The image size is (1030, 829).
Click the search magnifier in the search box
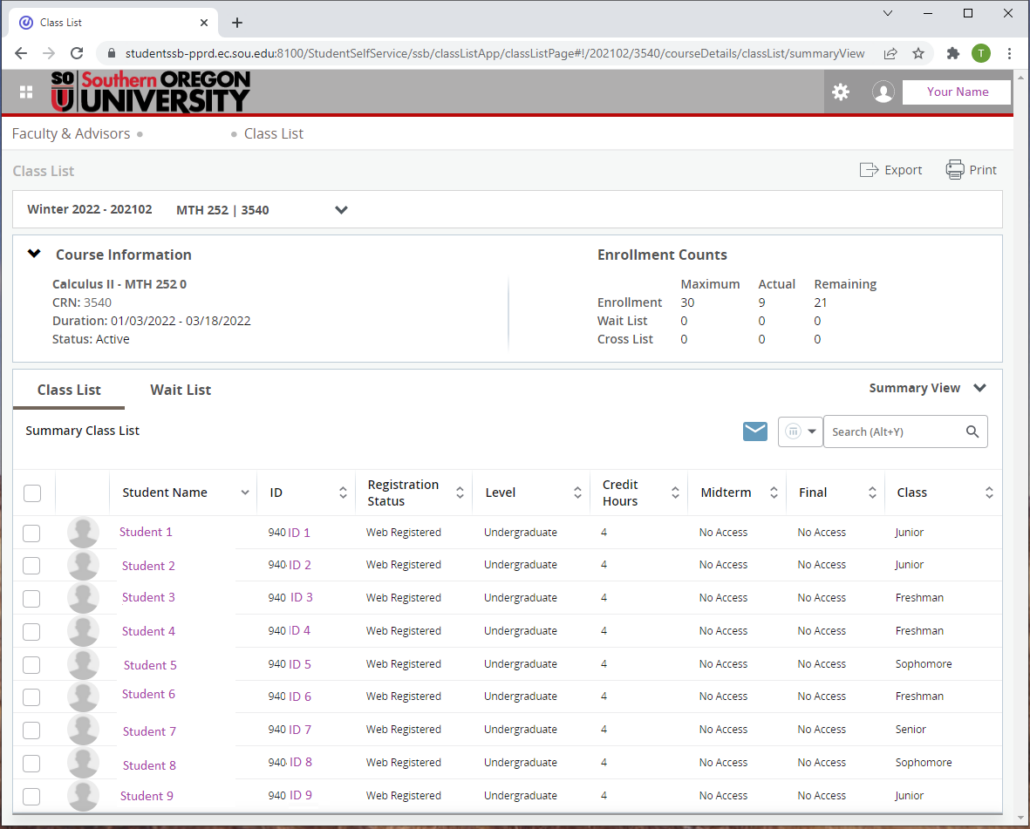click(x=971, y=431)
